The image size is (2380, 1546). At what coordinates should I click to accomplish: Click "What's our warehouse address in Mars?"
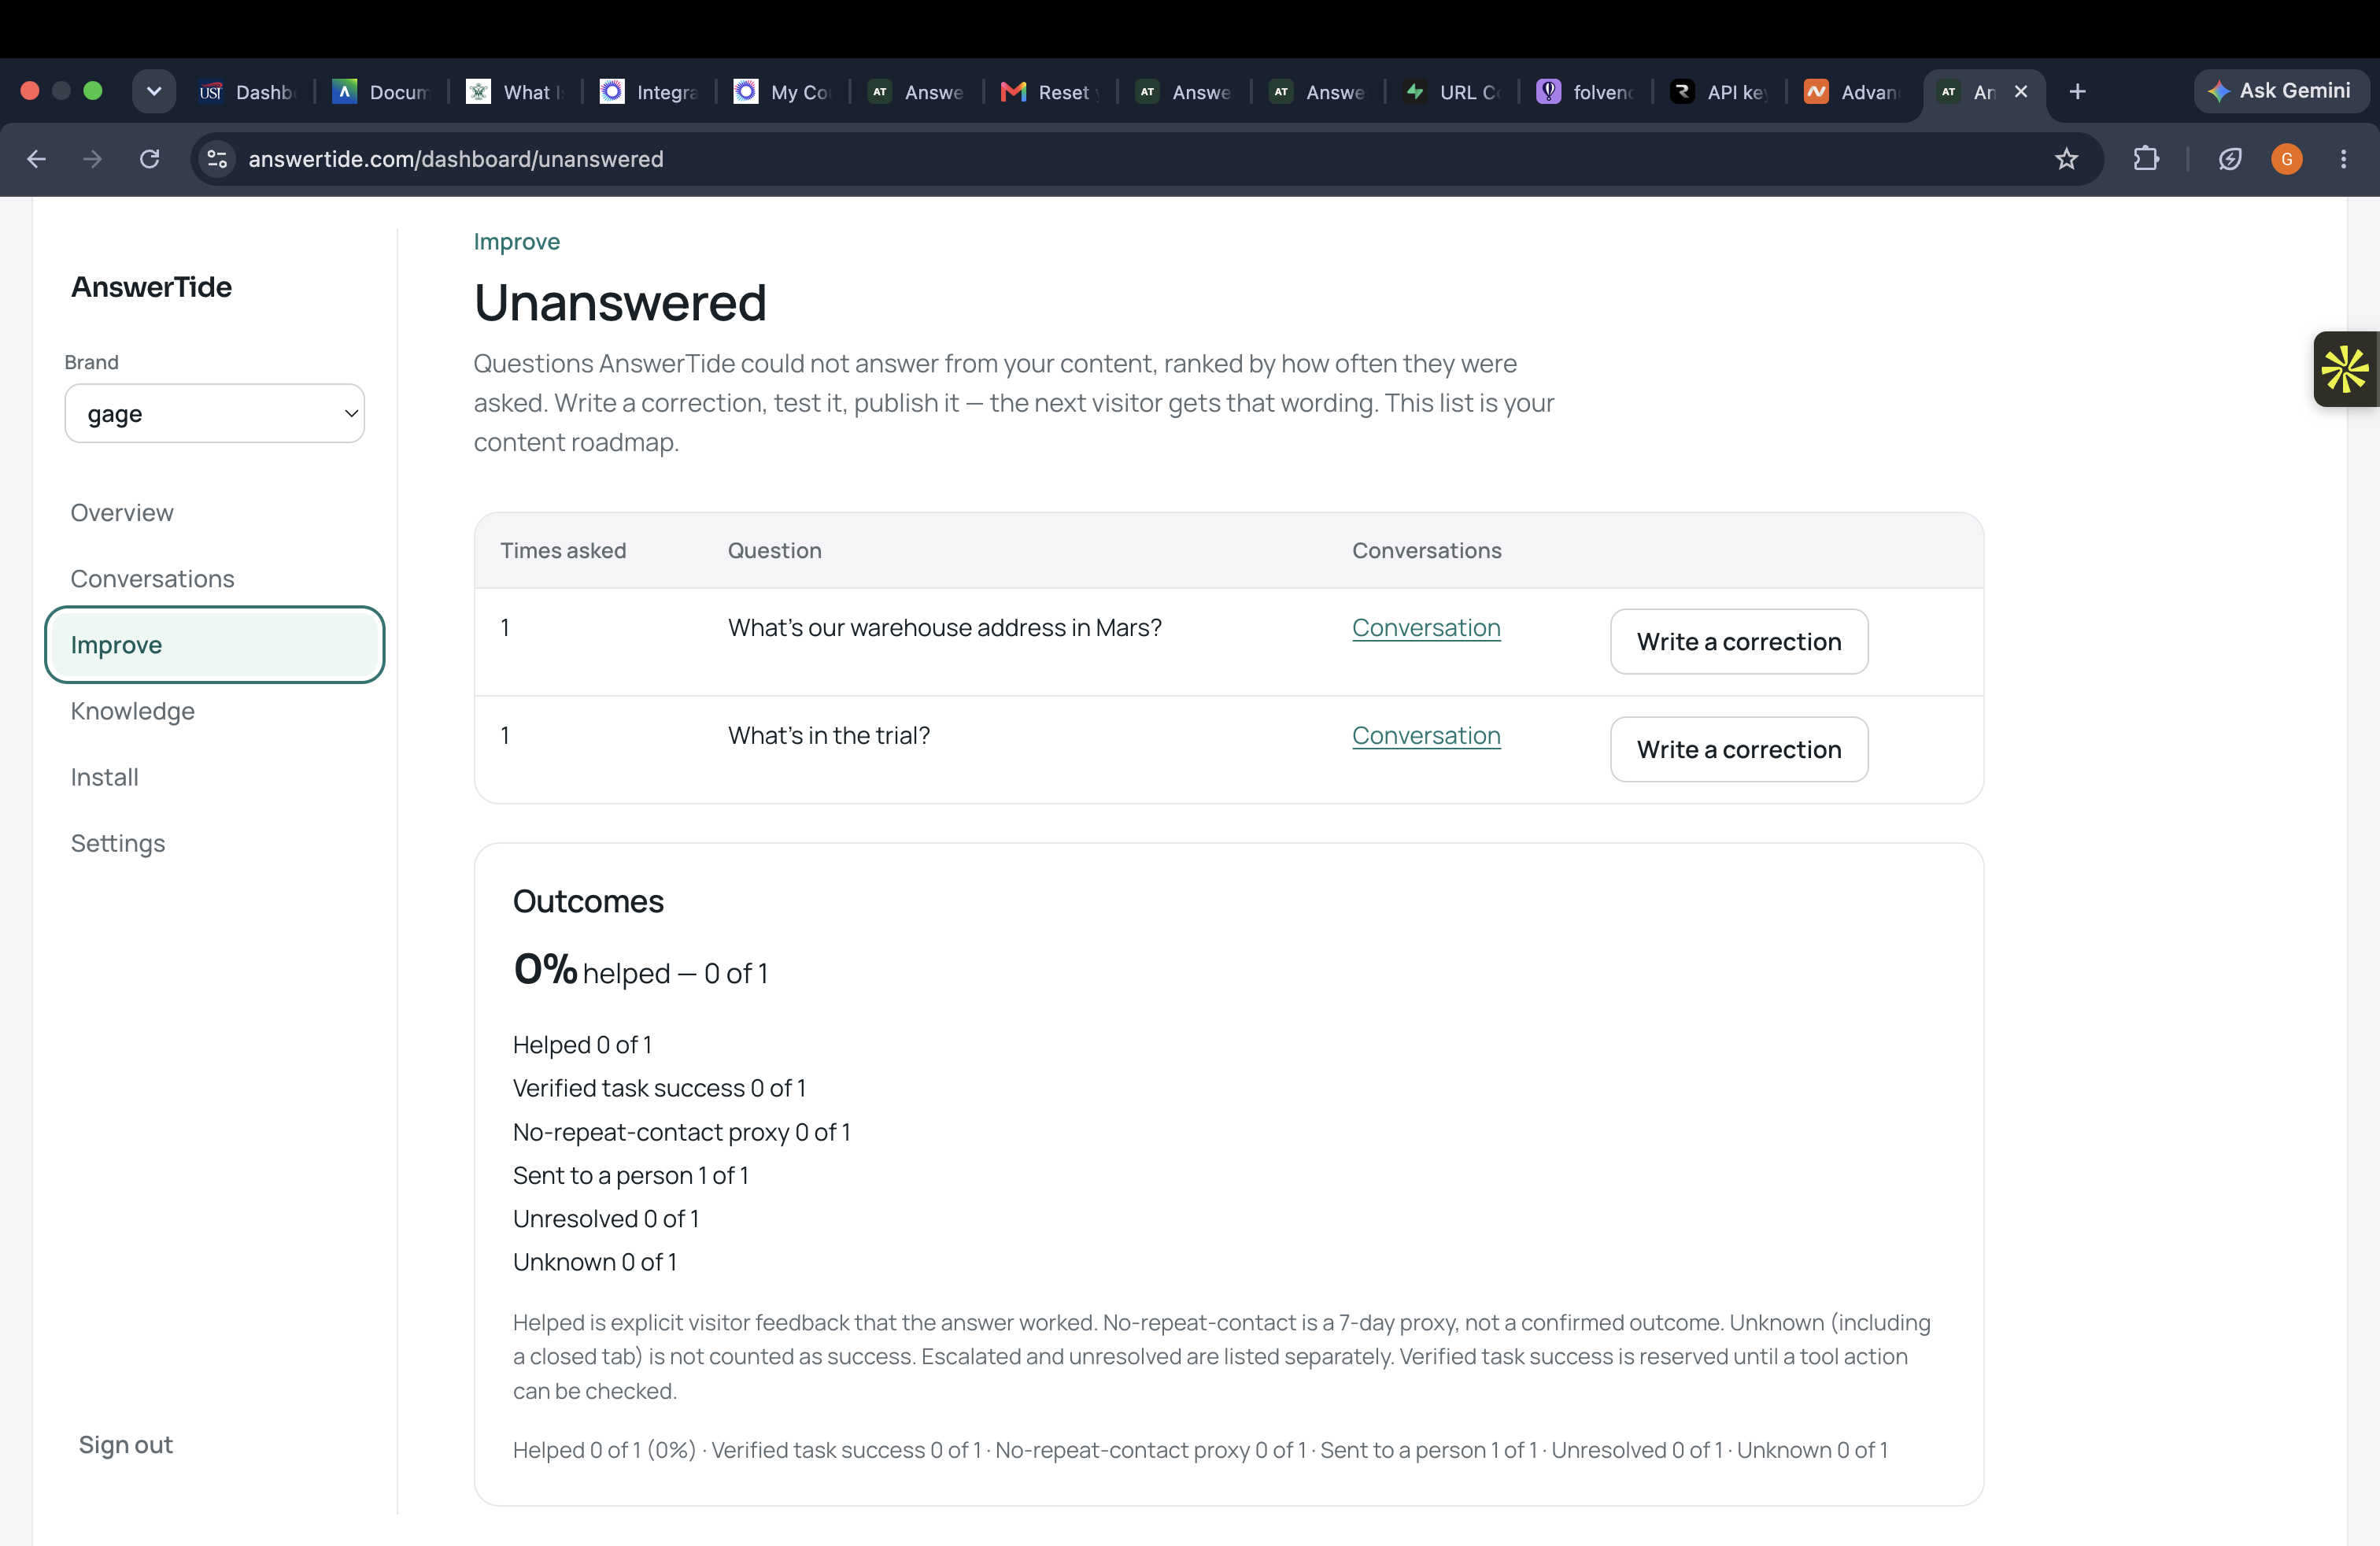coord(944,628)
